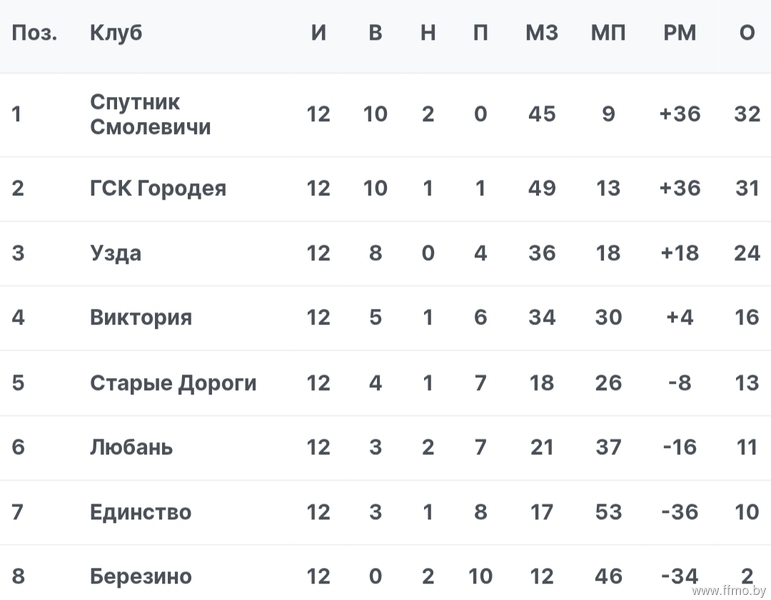Select the Единство club name
771x600 pixels.
(x=141, y=512)
